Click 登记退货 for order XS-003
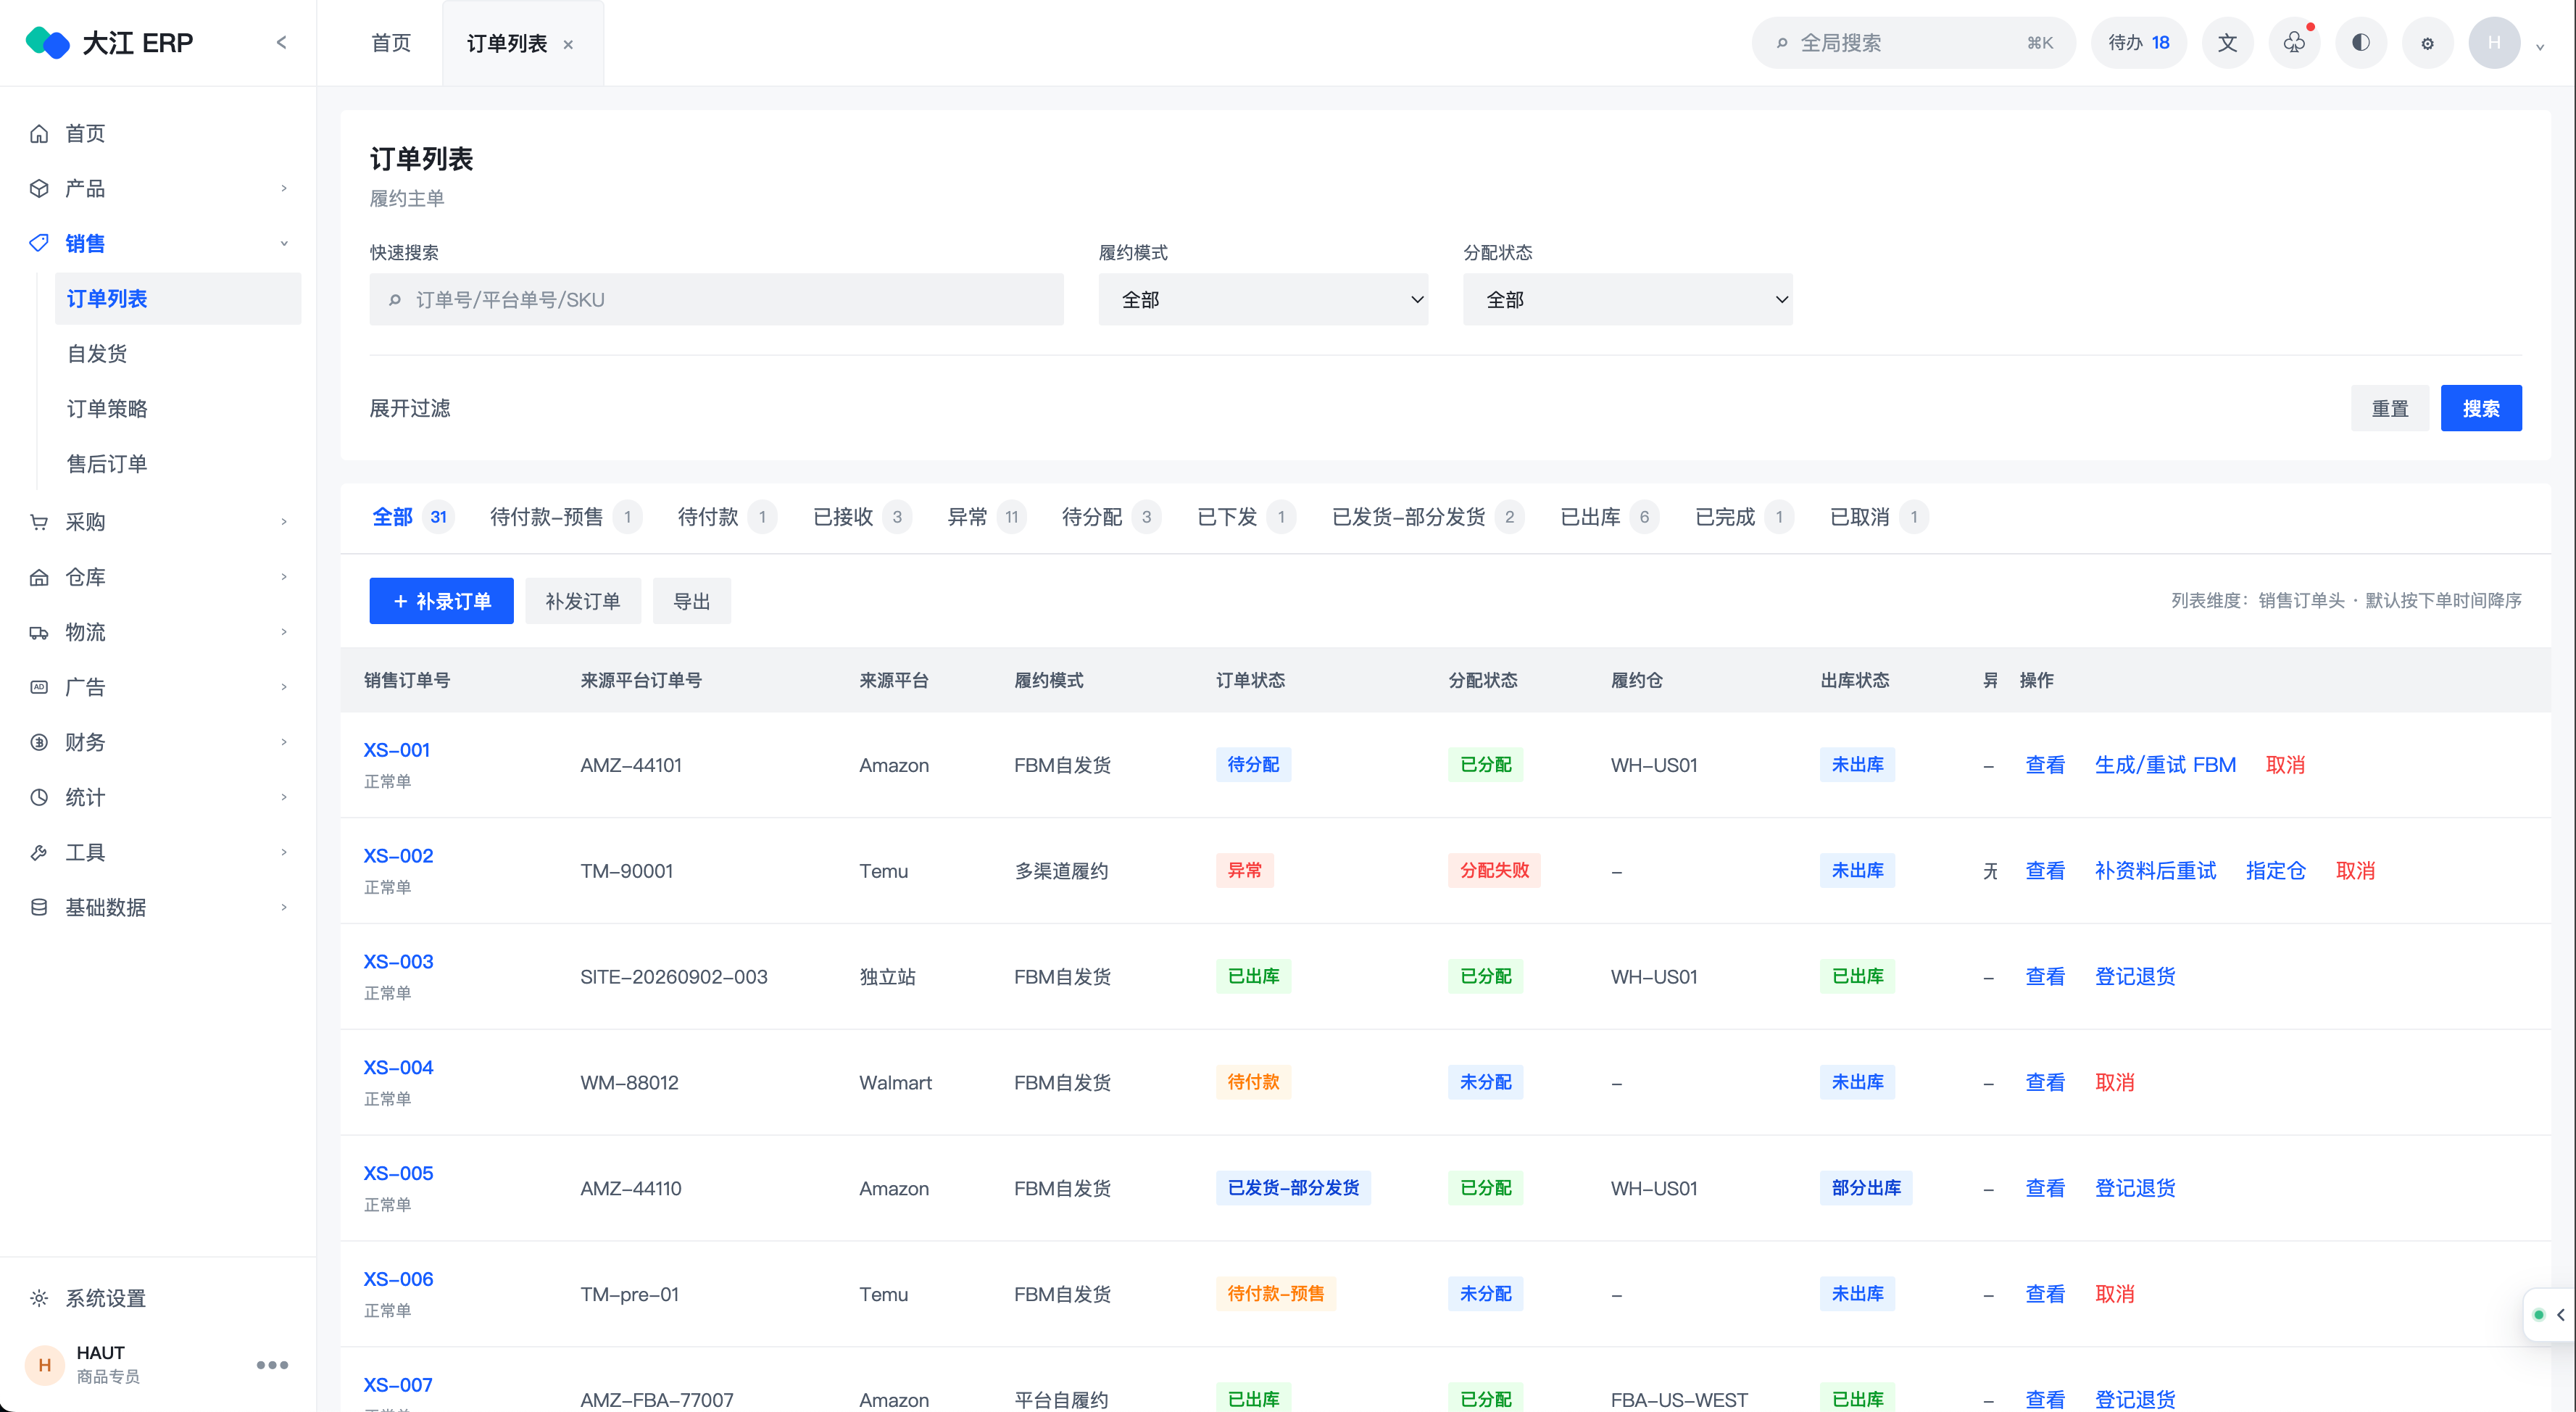The height and width of the screenshot is (1412, 2576). pyautogui.click(x=2135, y=977)
